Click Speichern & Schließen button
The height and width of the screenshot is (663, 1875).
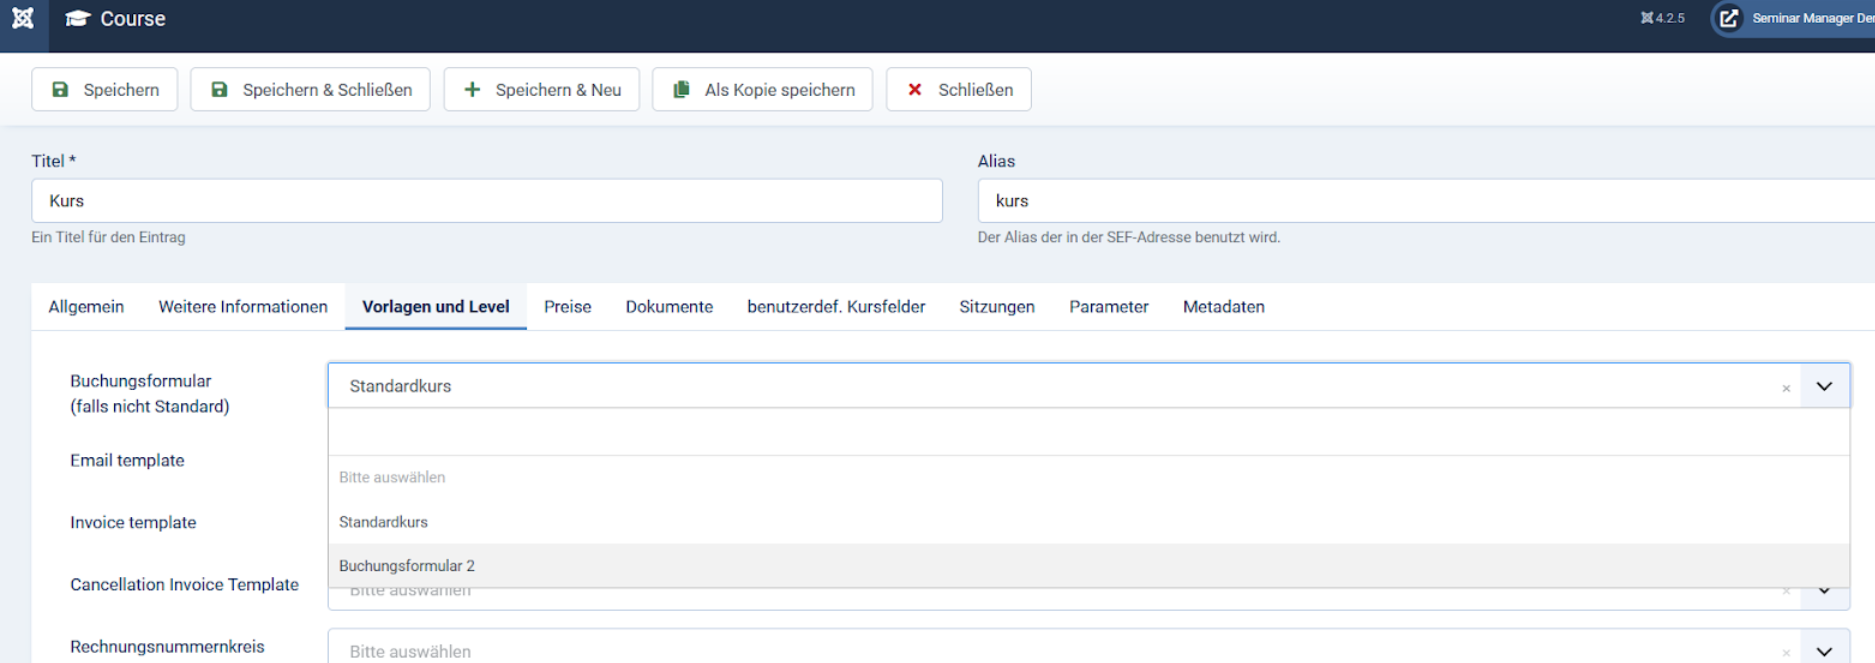click(x=311, y=90)
